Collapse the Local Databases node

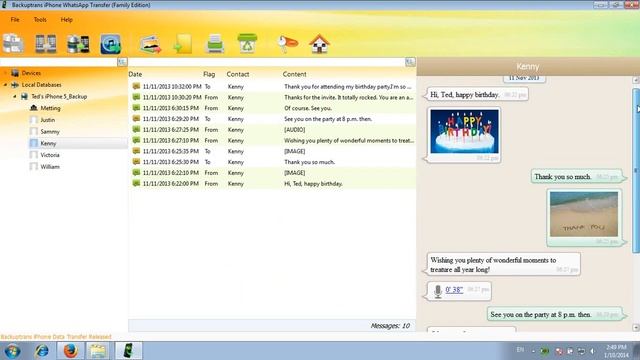[x=5, y=85]
